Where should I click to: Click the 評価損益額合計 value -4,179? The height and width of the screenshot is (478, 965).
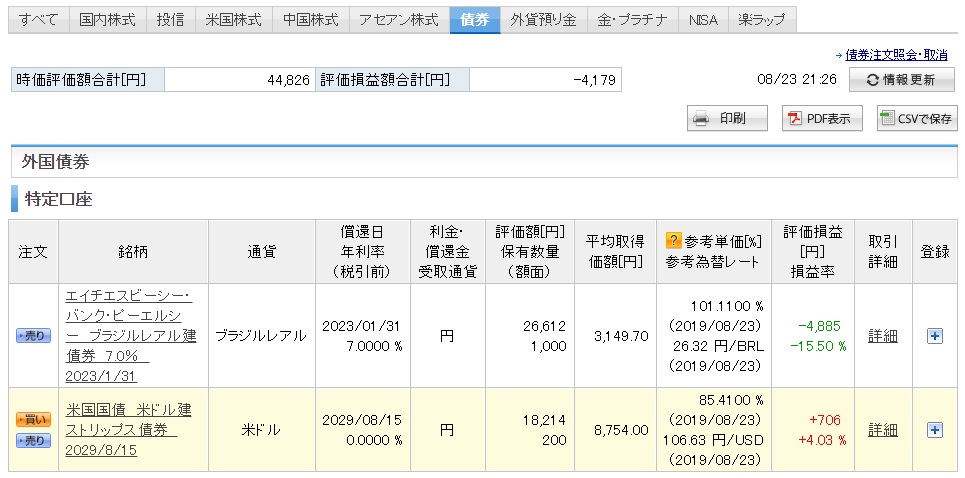[x=594, y=79]
